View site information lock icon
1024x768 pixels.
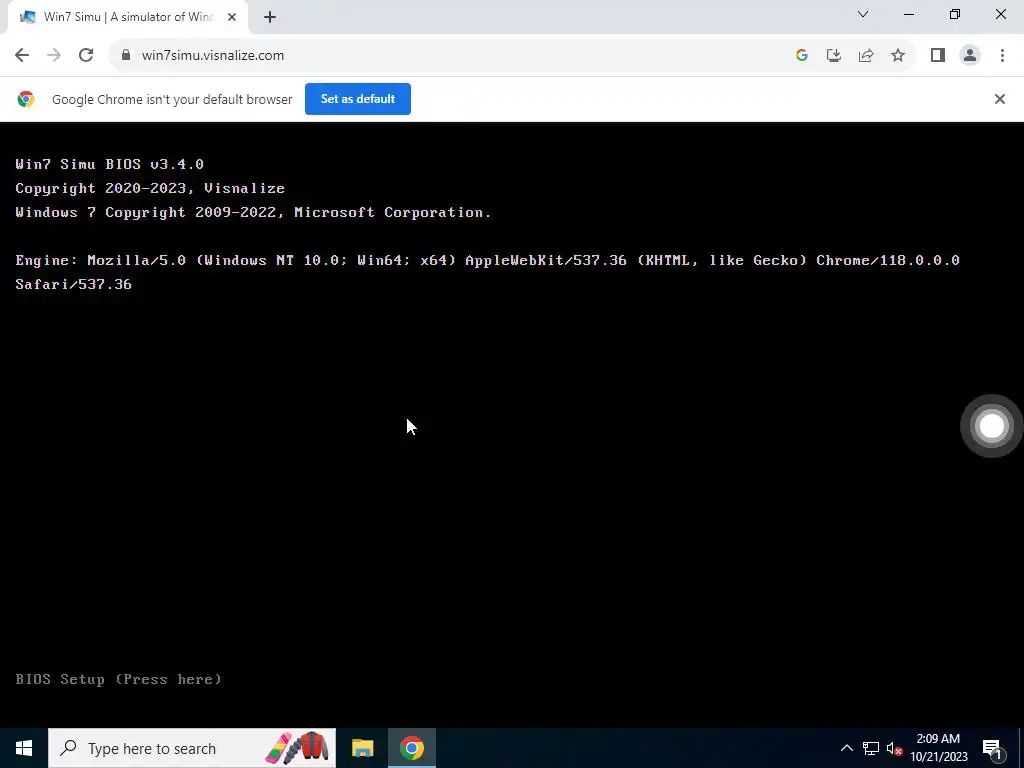click(126, 56)
